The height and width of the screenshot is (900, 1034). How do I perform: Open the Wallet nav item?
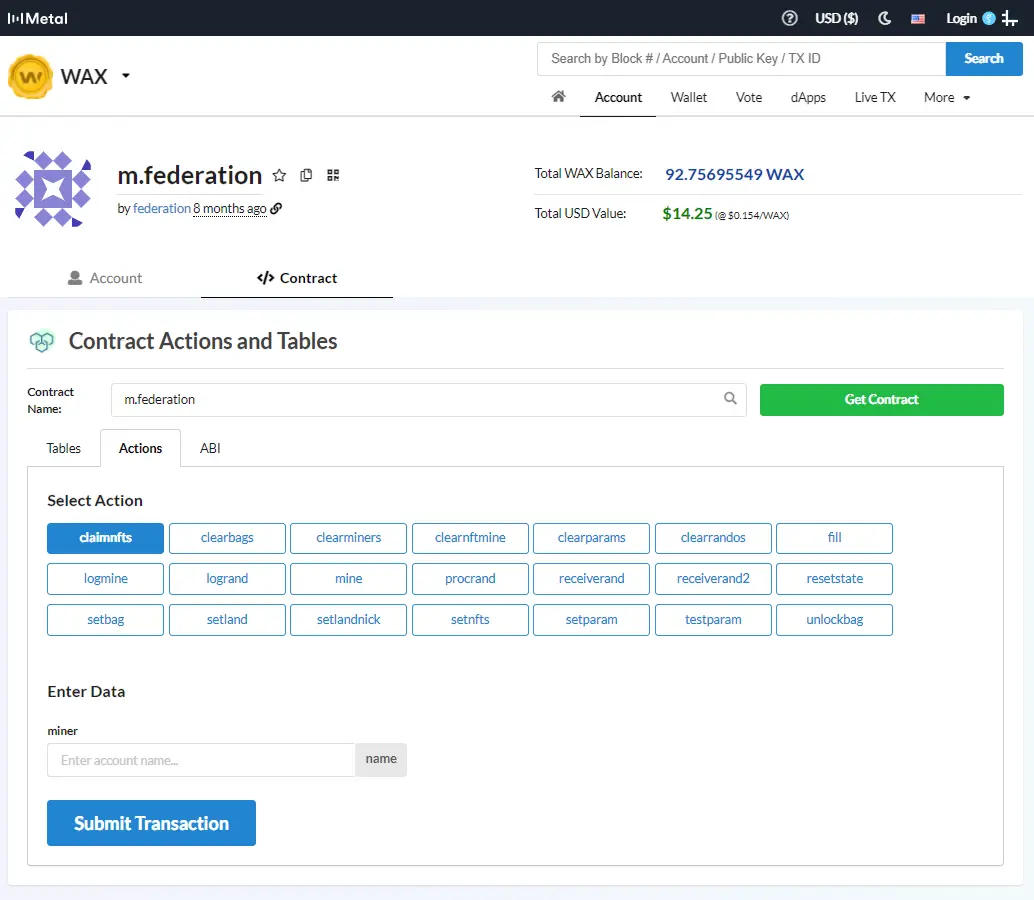pos(688,98)
